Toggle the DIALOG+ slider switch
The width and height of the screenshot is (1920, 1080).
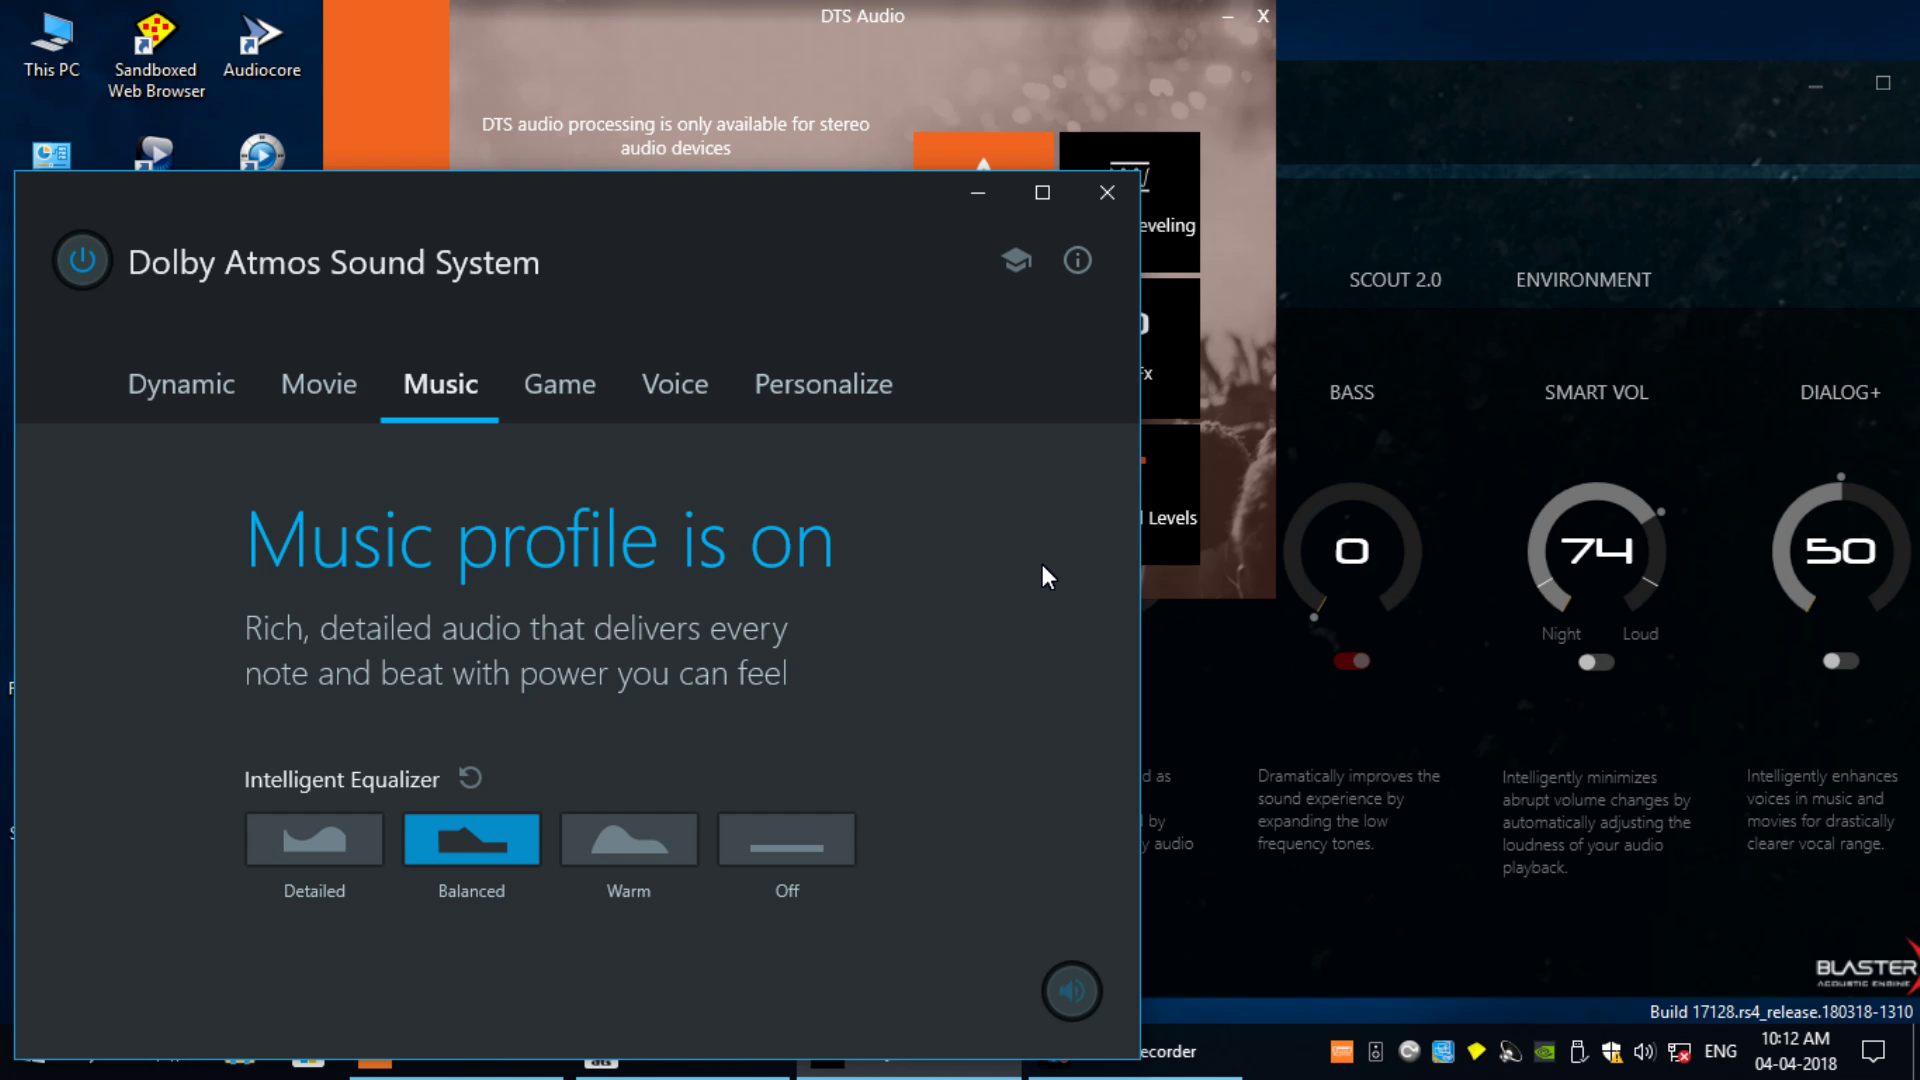pos(1840,661)
